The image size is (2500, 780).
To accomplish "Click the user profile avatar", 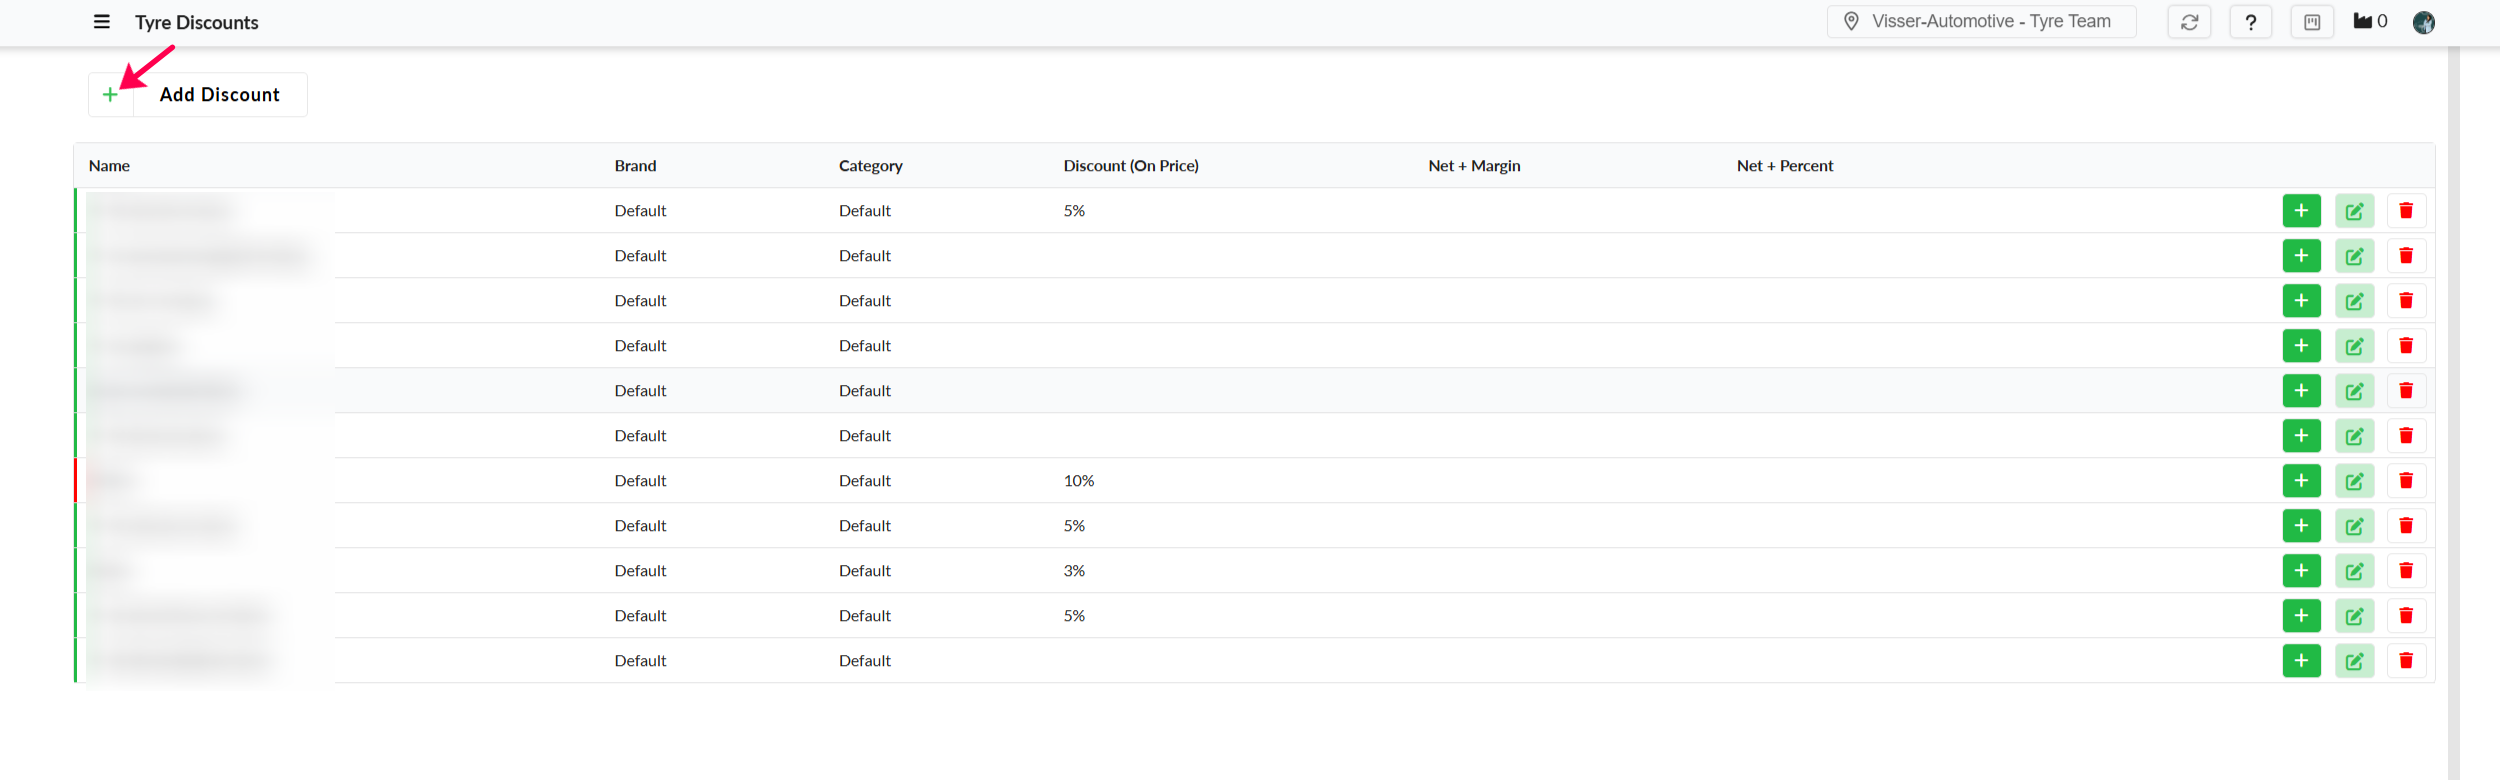I will click(2423, 22).
